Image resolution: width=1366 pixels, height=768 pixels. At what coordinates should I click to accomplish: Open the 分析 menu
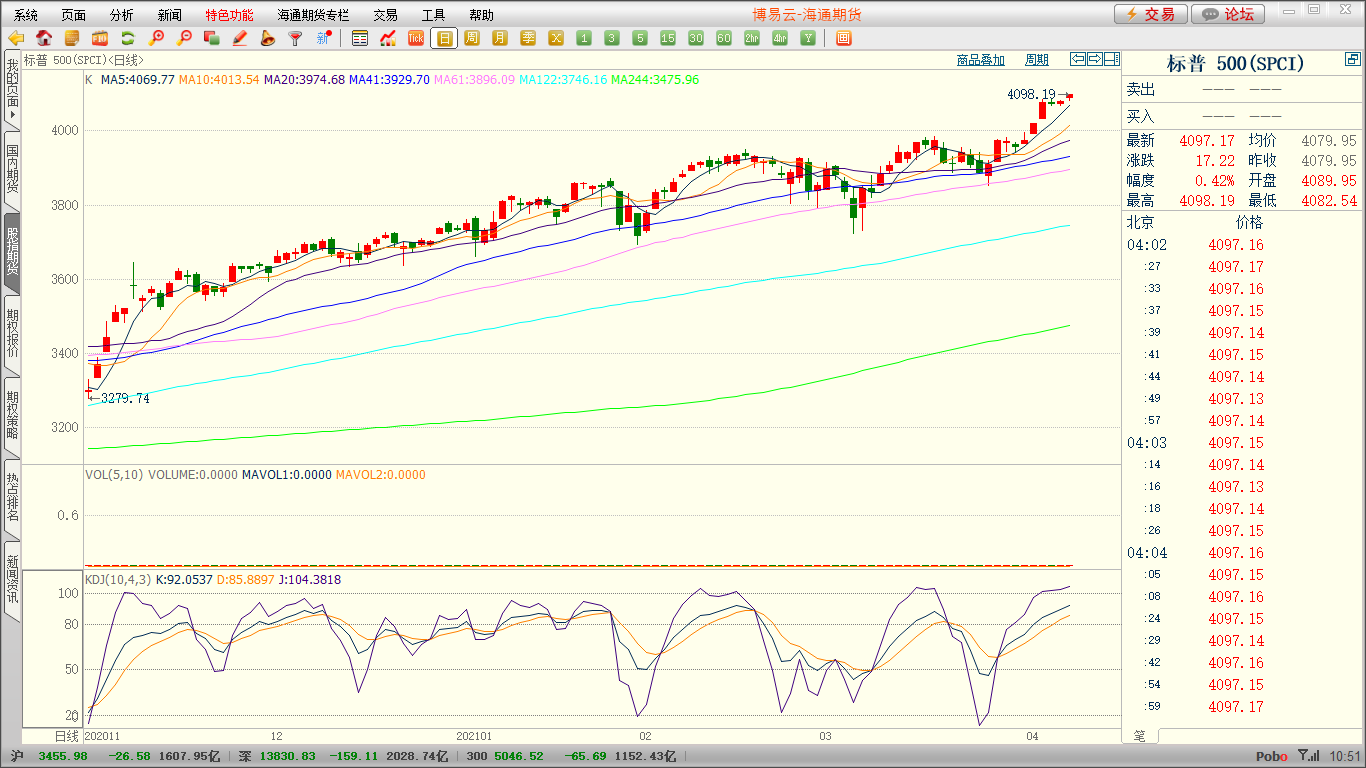pyautogui.click(x=122, y=15)
